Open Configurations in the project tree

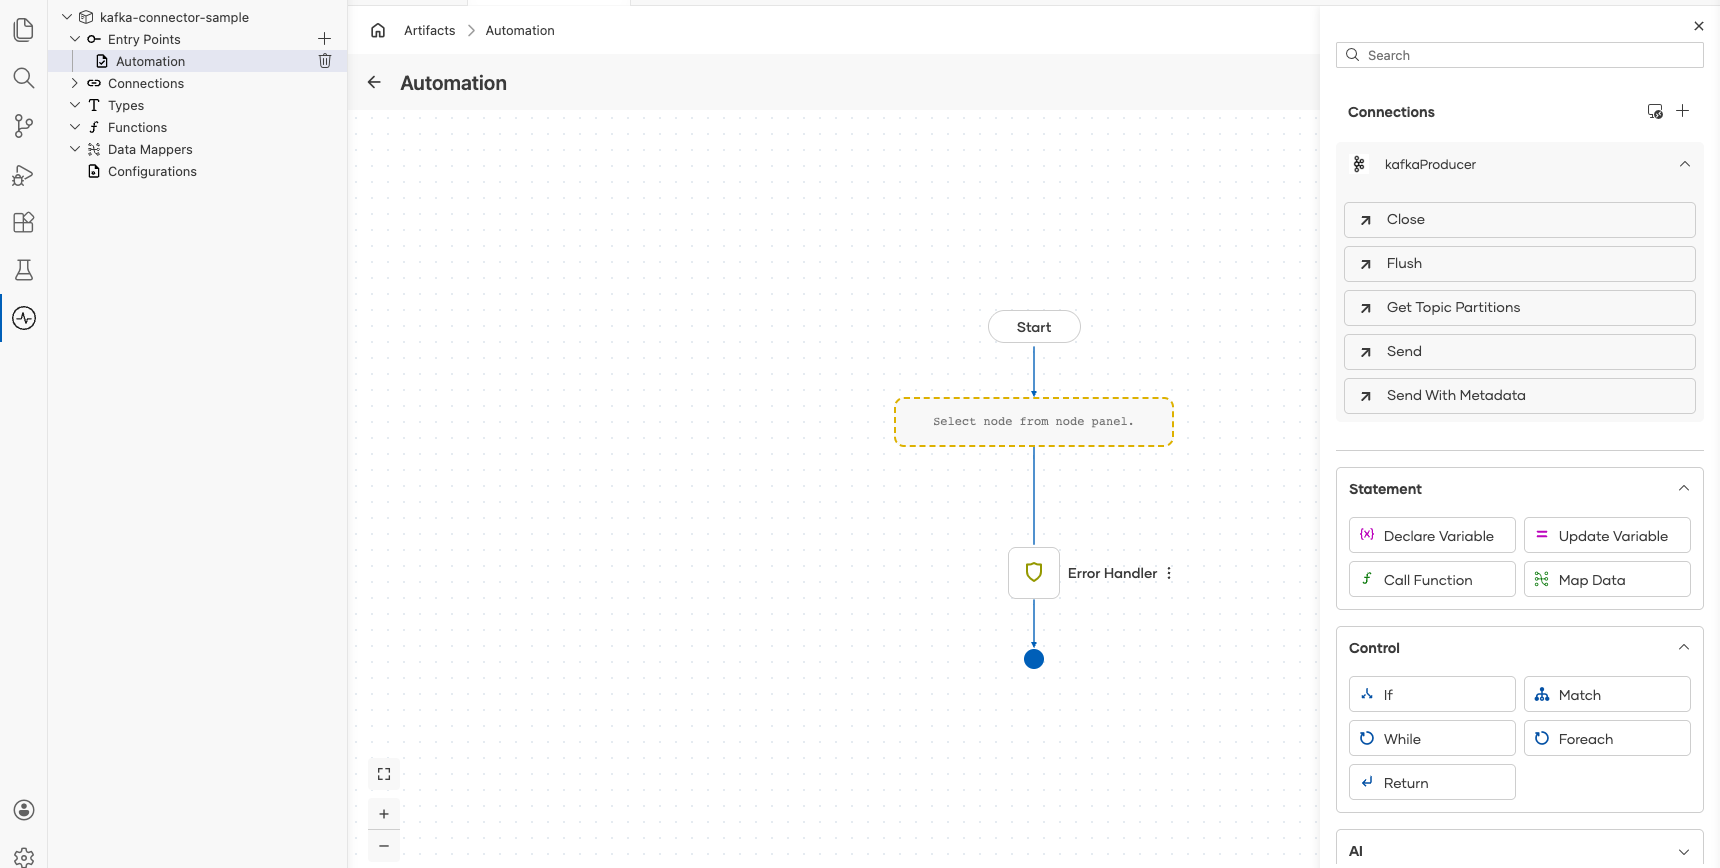coord(152,171)
